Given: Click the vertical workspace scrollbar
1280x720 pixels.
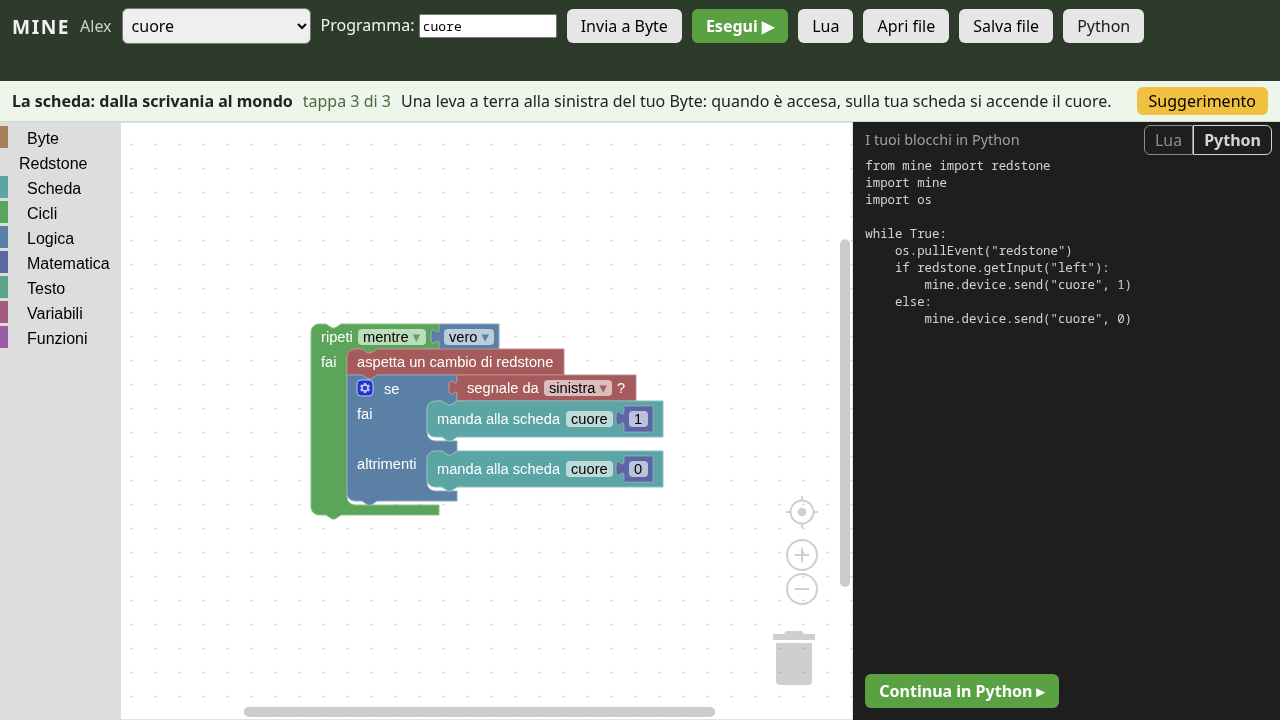Looking at the screenshot, I should point(845,412).
